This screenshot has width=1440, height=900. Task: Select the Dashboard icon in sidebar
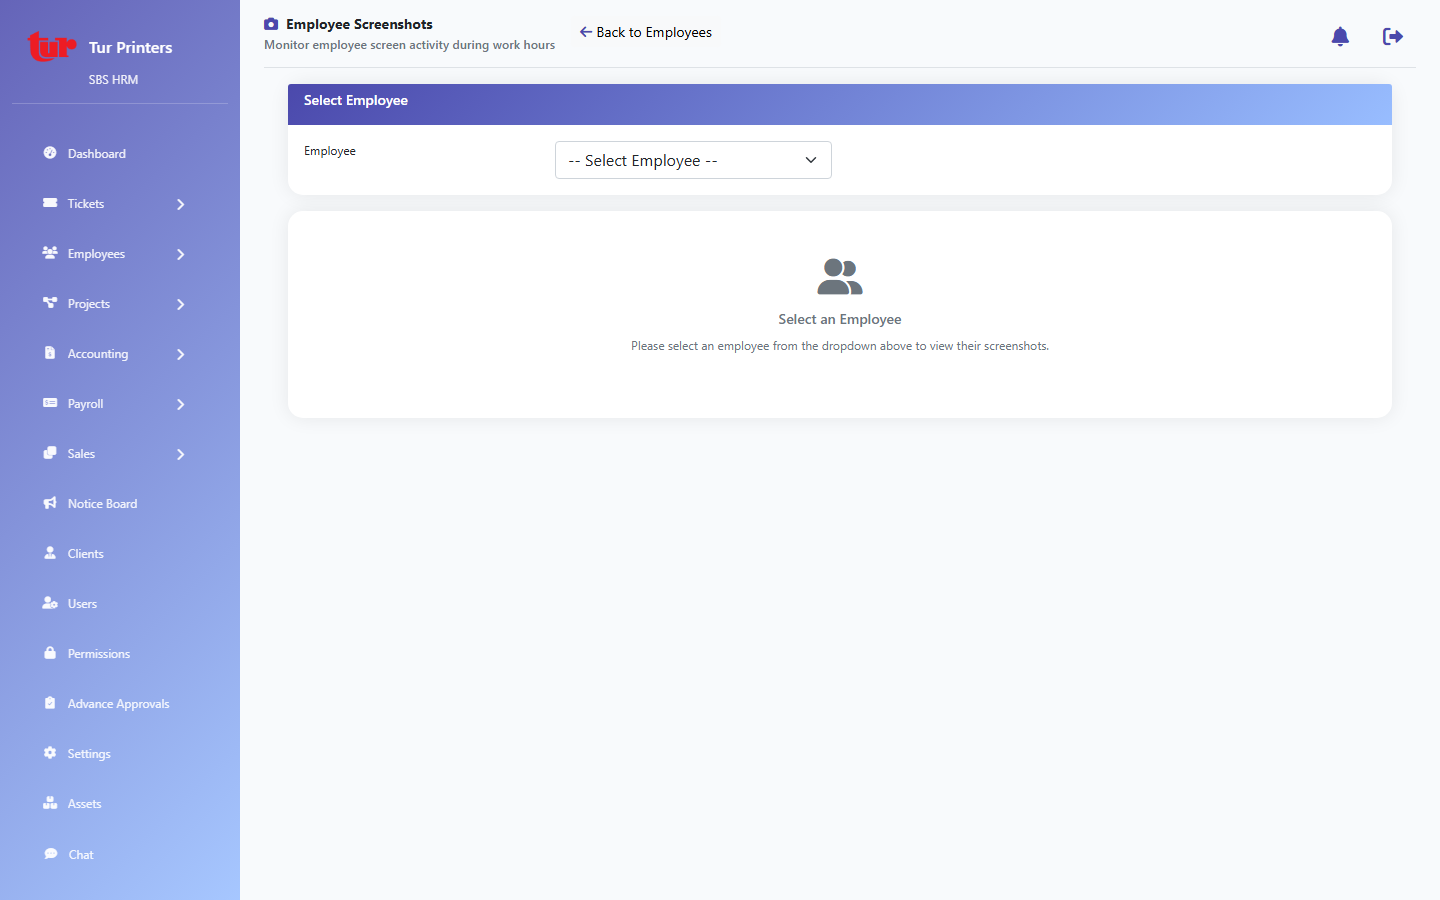[x=49, y=153]
